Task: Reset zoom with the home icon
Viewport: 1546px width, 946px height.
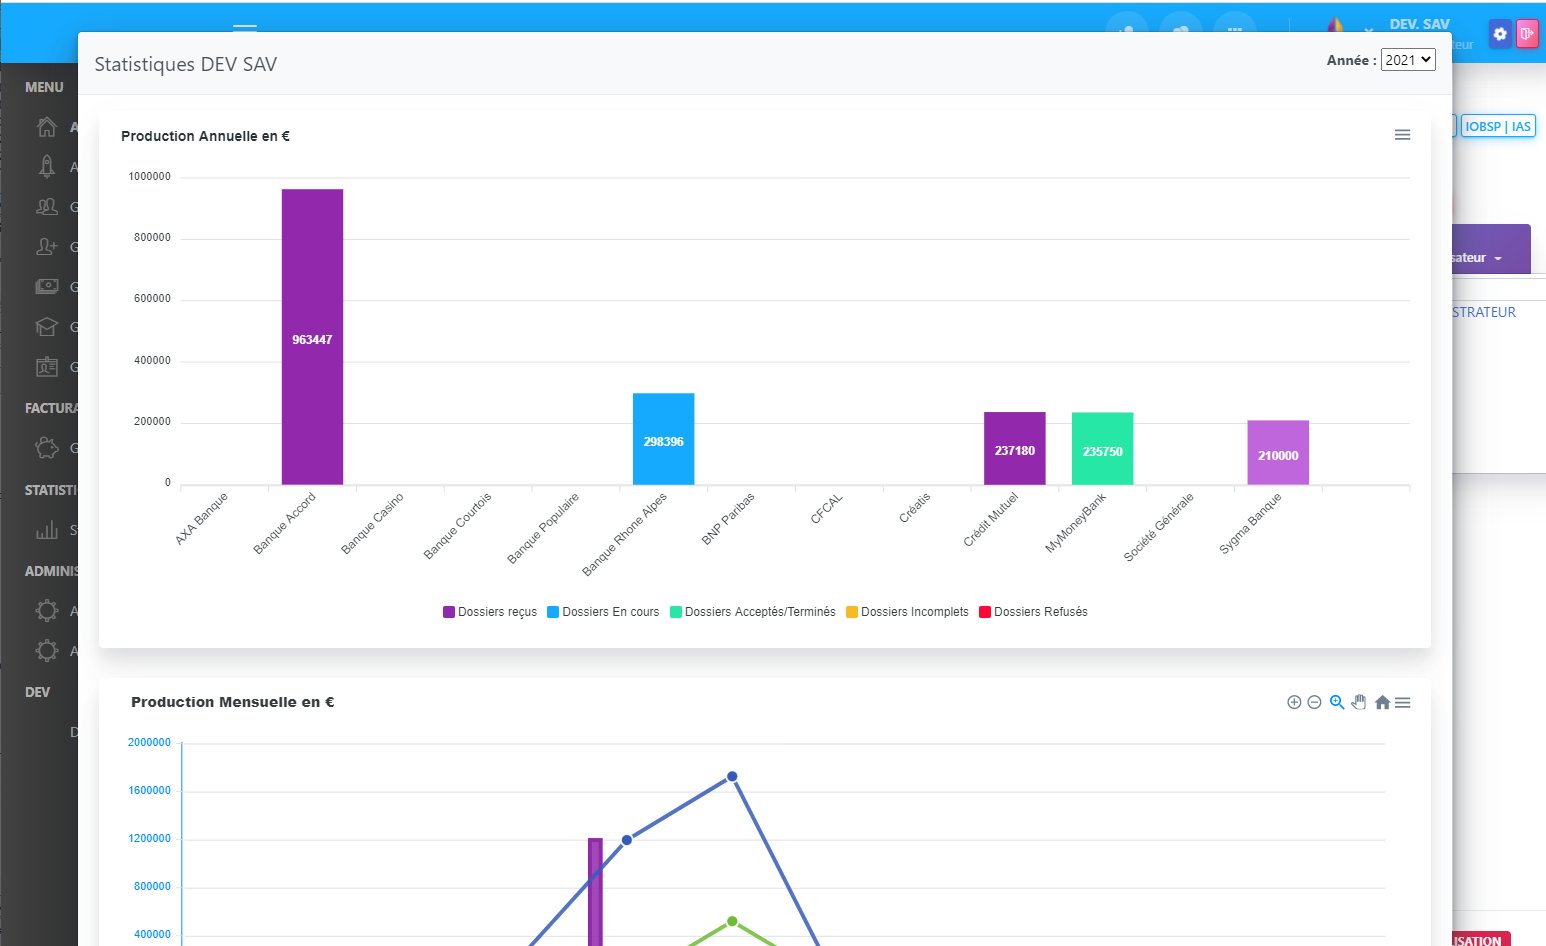Action: pyautogui.click(x=1382, y=702)
